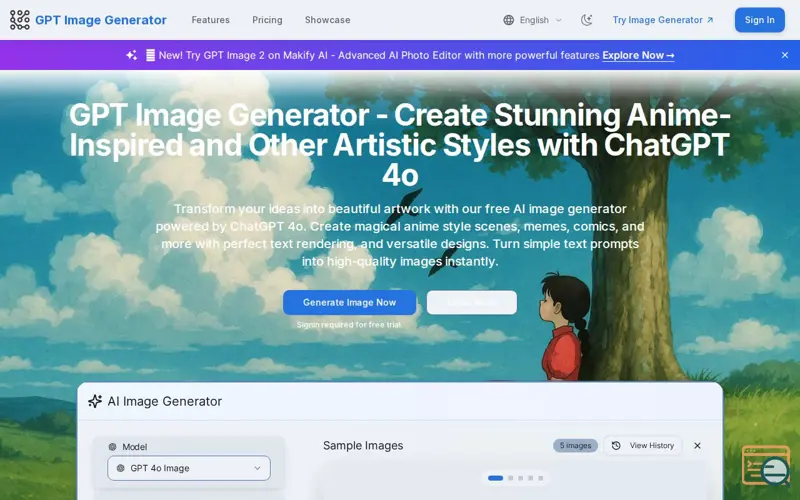This screenshot has width=800, height=500.
Task: Open the GPT 4o Image model dropdown
Action: (x=189, y=468)
